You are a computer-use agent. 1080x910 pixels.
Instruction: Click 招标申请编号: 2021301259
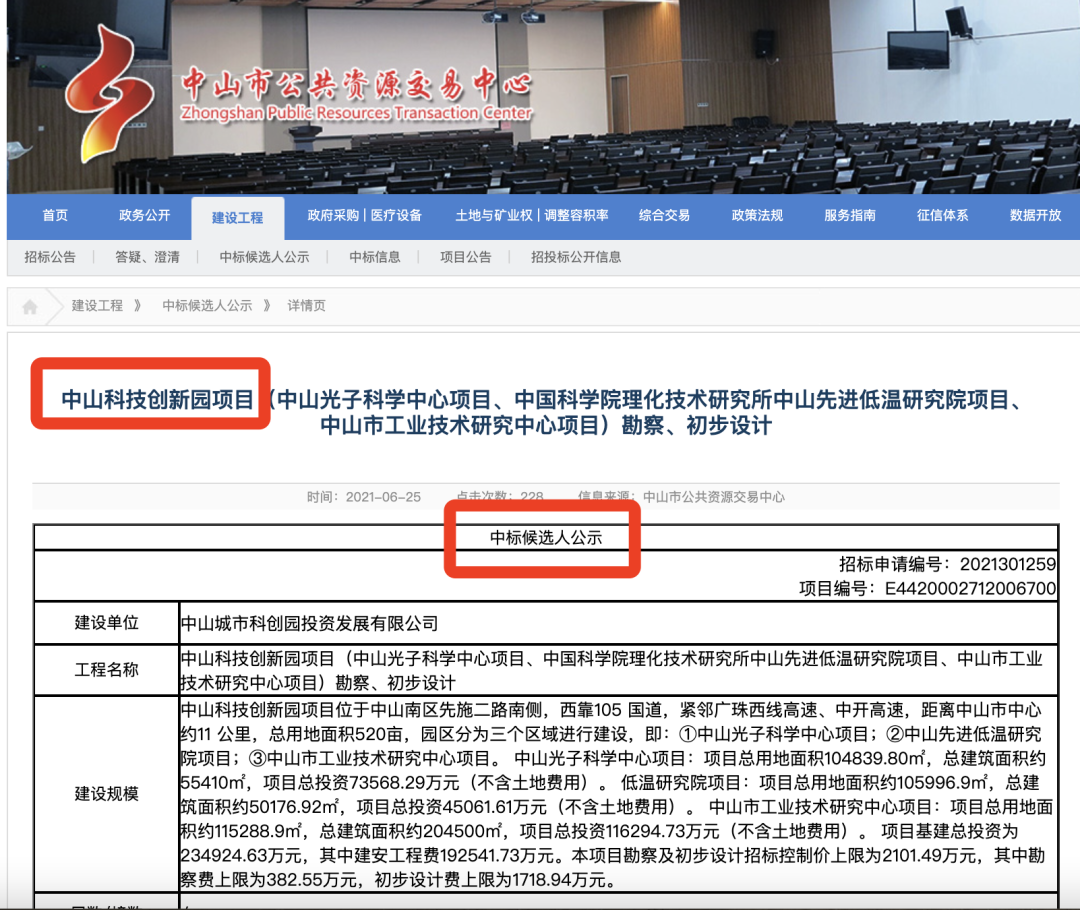point(947,564)
